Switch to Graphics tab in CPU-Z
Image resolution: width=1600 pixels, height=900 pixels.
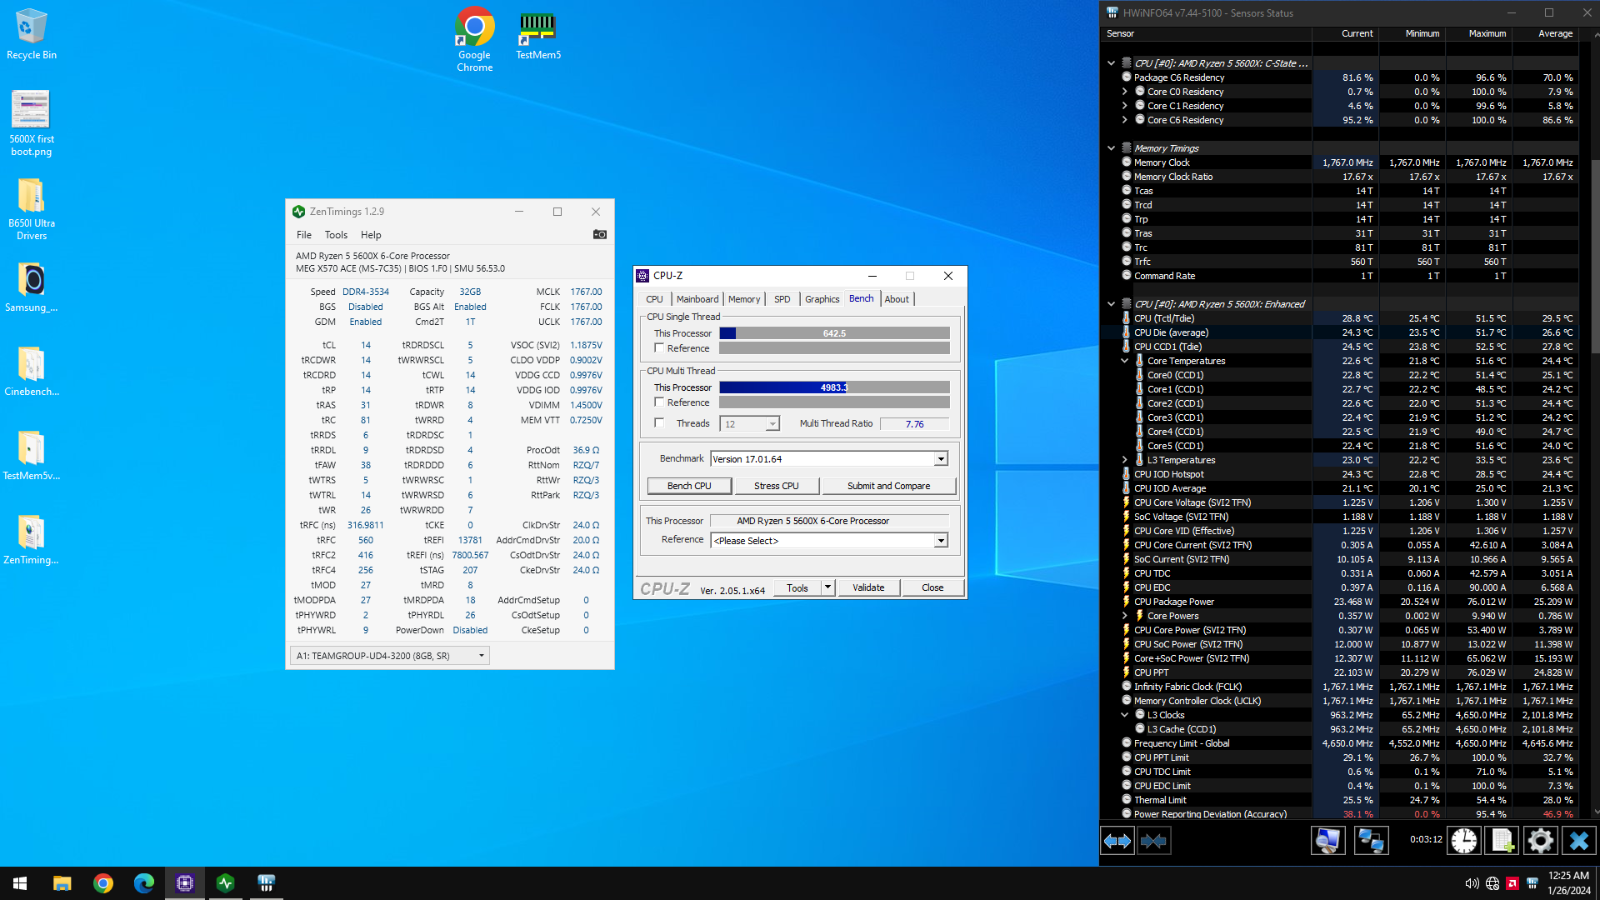pyautogui.click(x=822, y=299)
